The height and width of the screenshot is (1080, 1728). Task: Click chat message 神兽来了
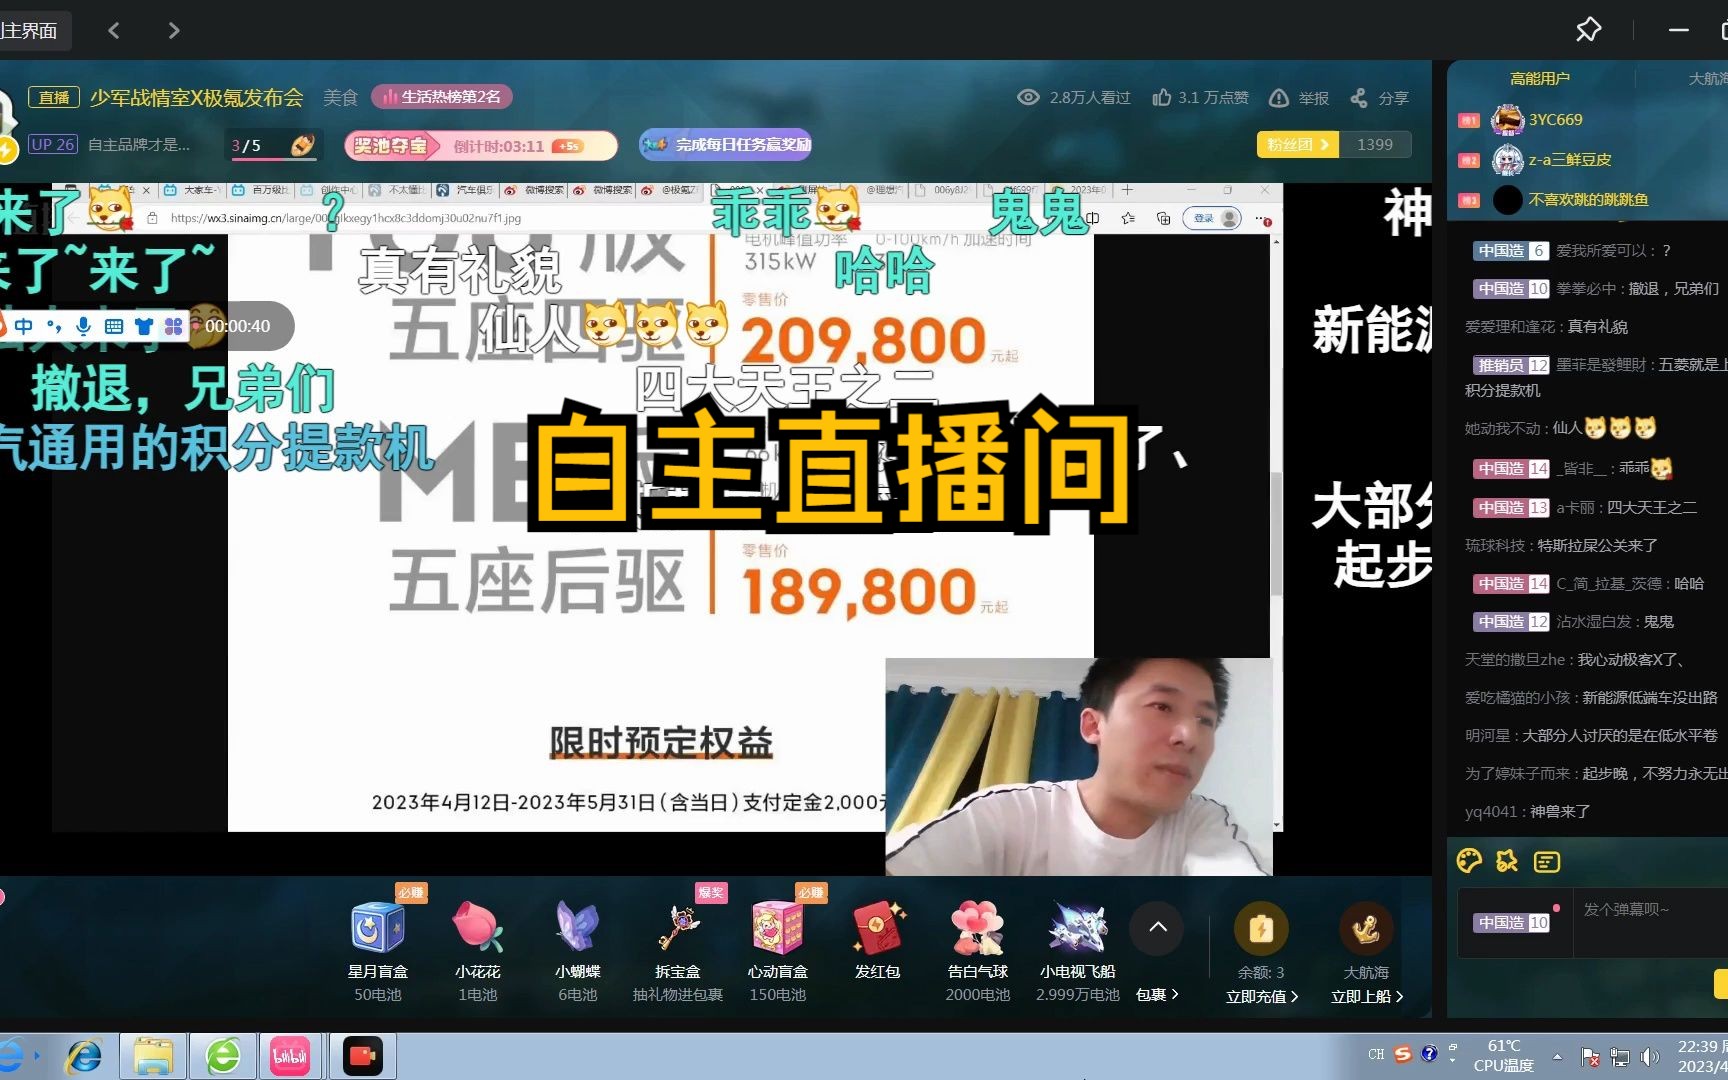coord(1560,812)
